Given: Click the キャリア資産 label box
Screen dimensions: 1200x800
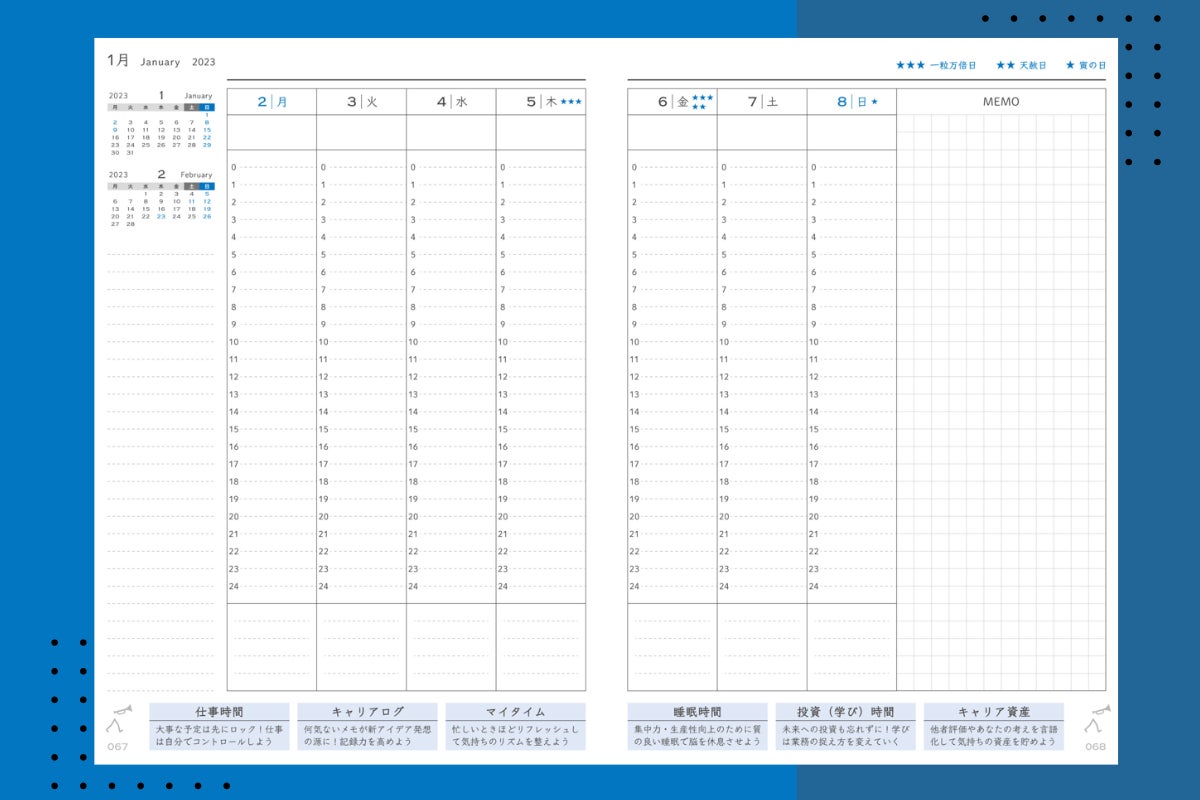Looking at the screenshot, I should (x=993, y=712).
